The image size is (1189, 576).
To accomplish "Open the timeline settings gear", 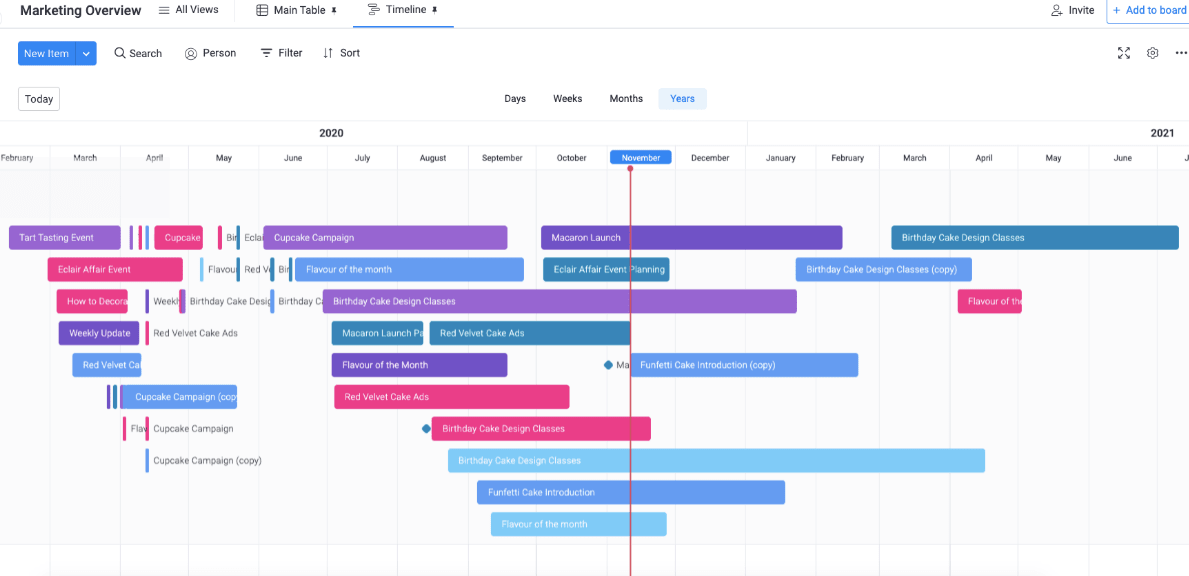I will coord(1153,53).
